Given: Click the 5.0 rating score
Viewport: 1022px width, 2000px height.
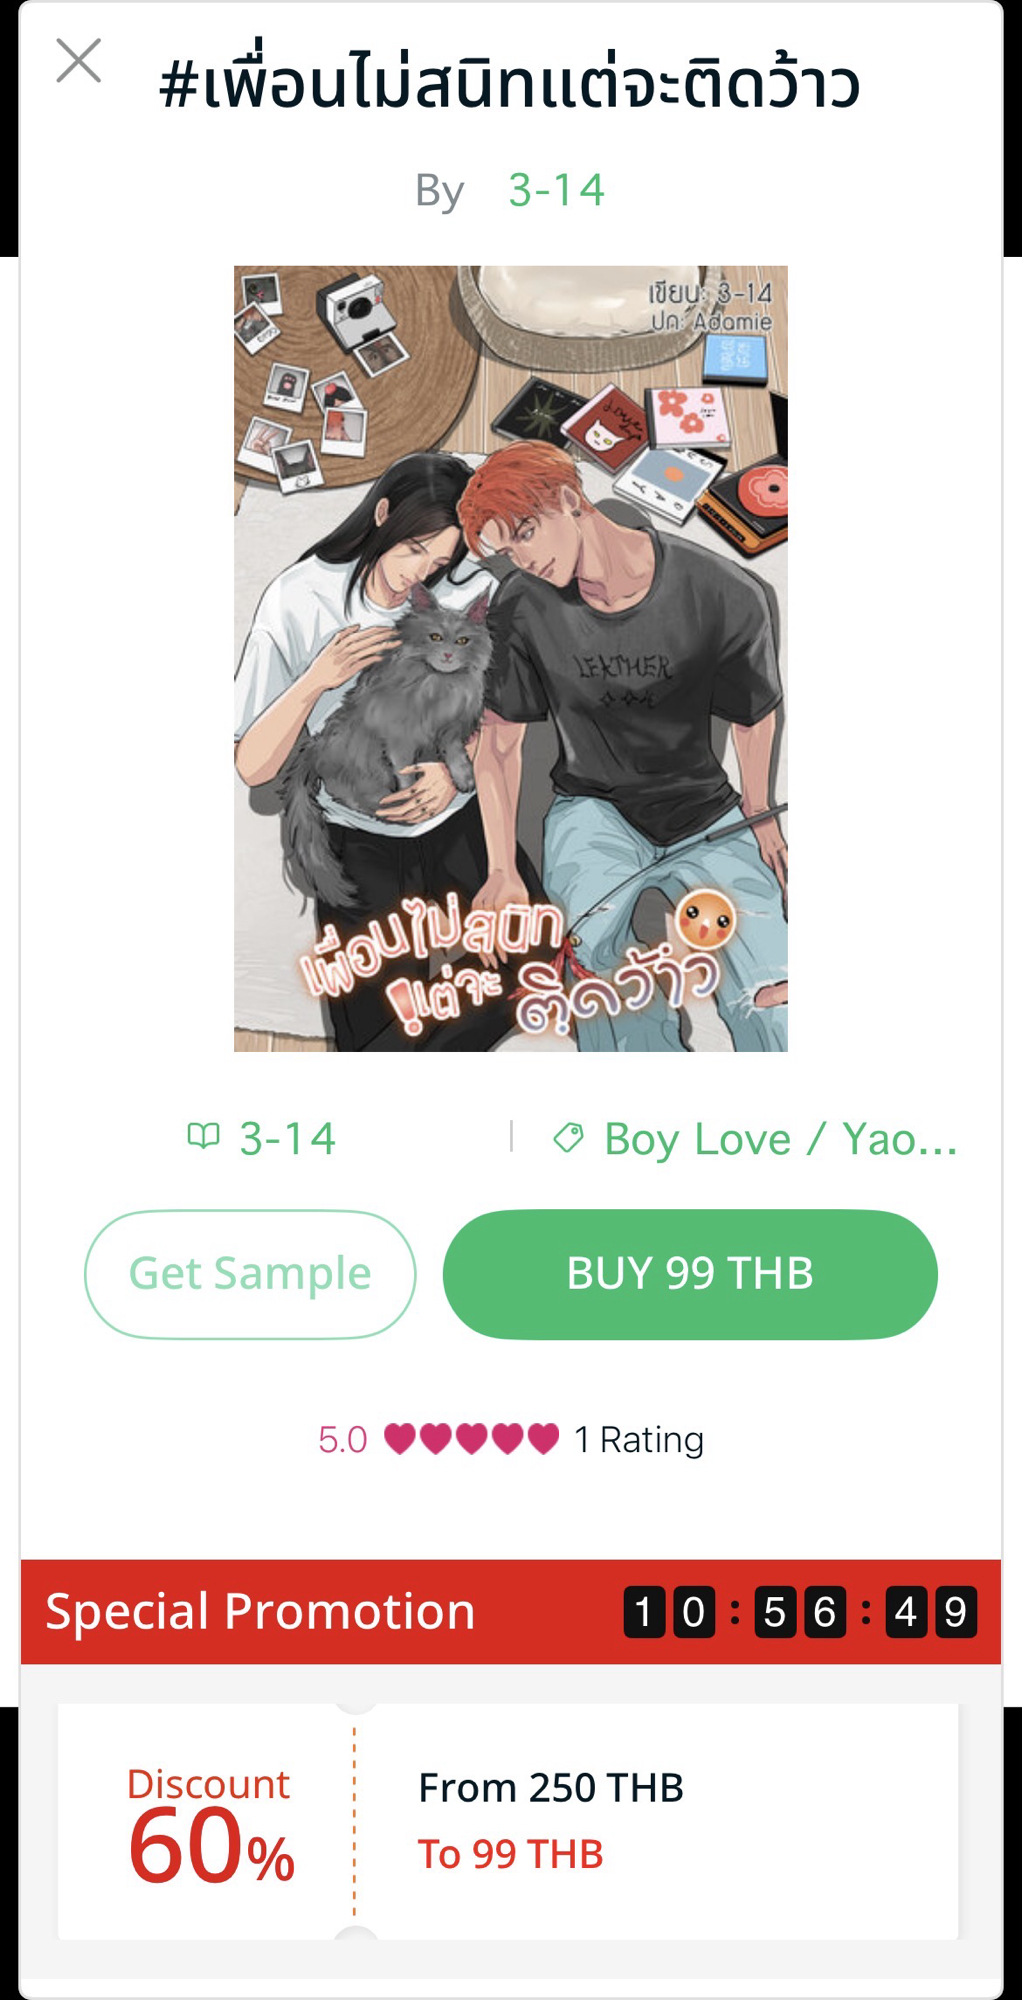Looking at the screenshot, I should (x=343, y=1440).
